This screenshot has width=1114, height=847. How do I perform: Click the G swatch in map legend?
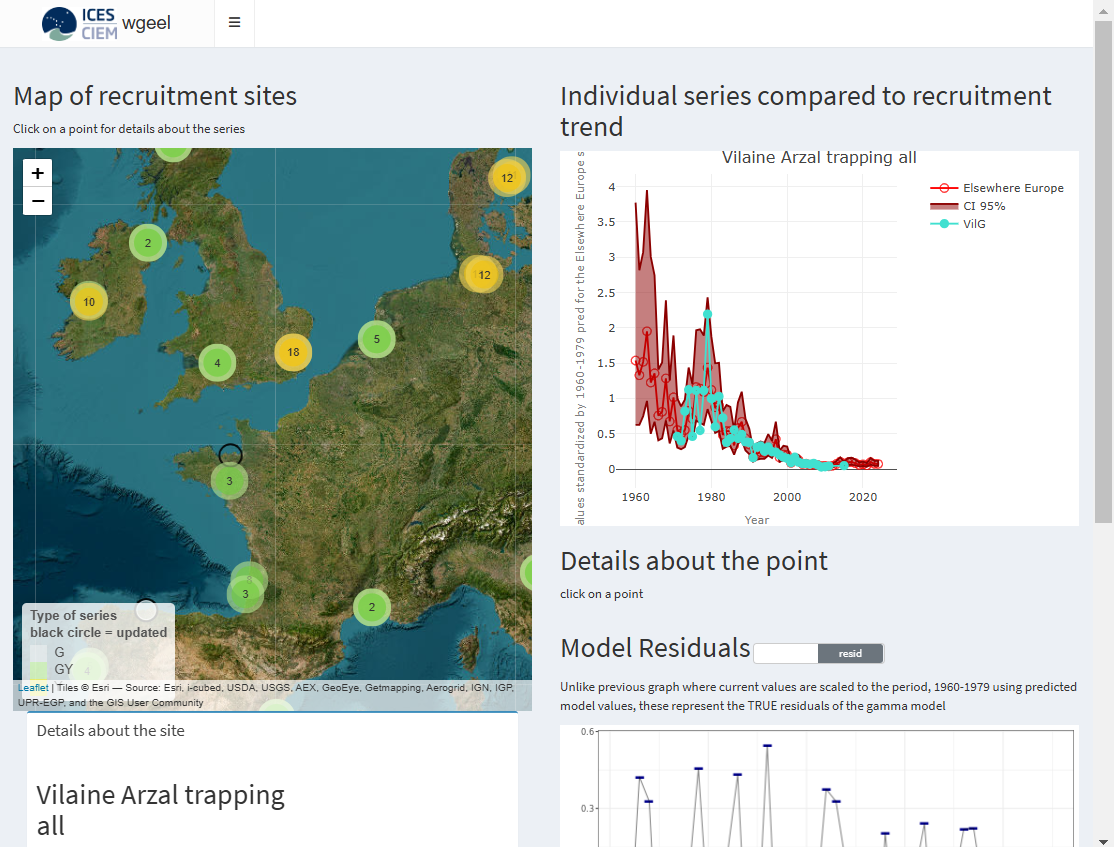click(x=38, y=652)
